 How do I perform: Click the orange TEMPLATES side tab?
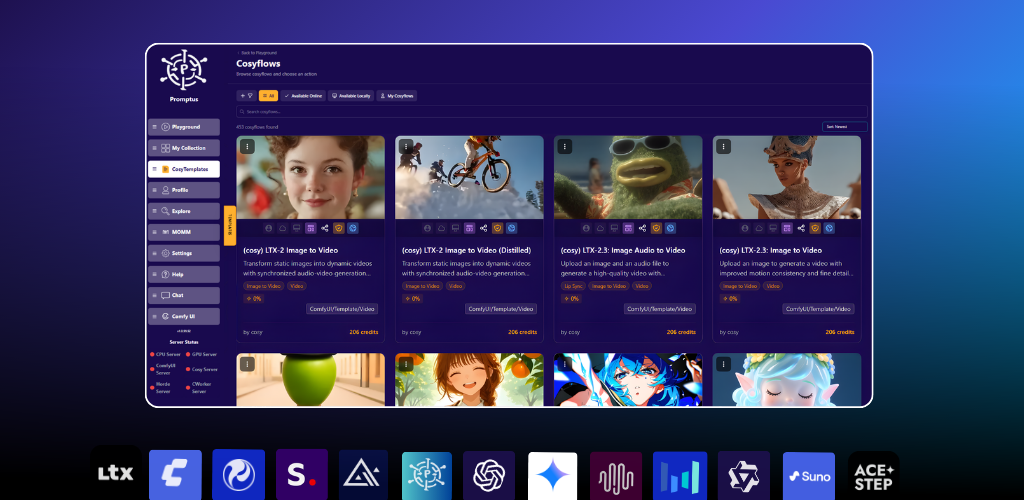pos(230,225)
